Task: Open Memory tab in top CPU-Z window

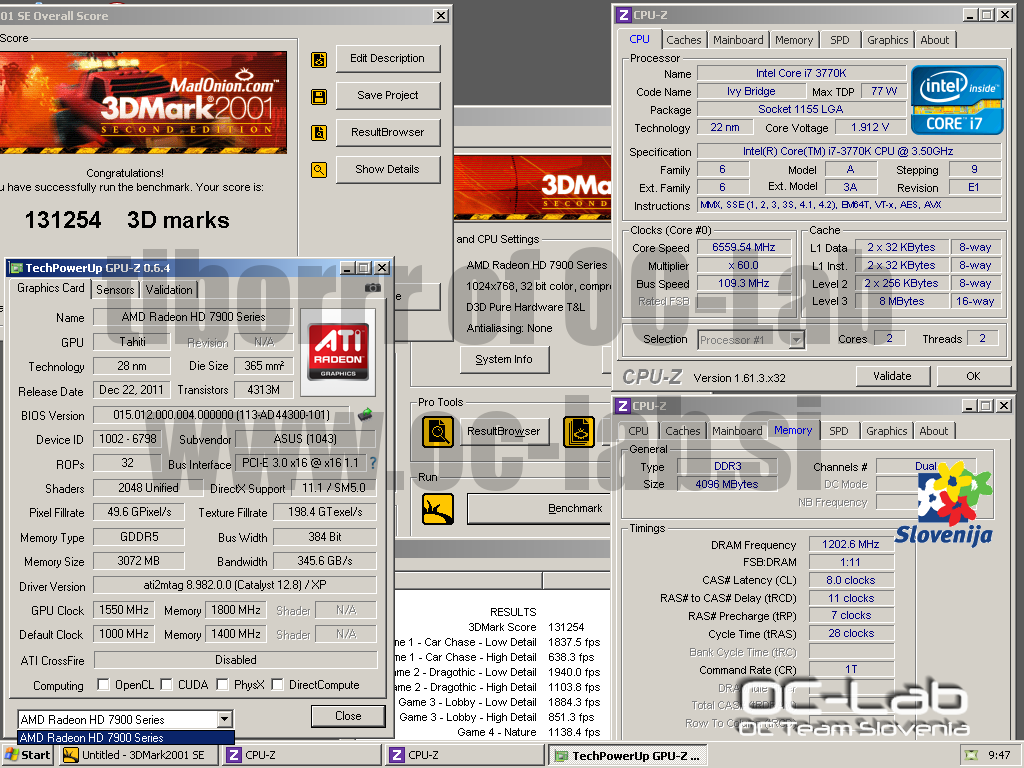Action: (794, 40)
